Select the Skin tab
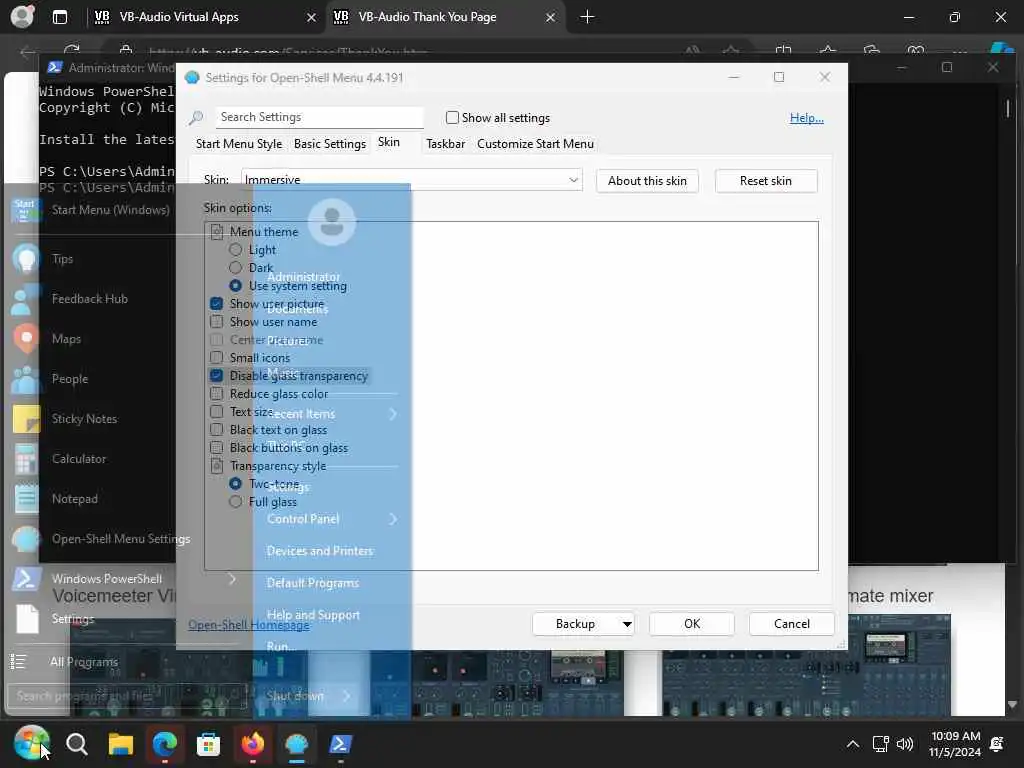Image resolution: width=1024 pixels, height=768 pixels. tap(389, 142)
